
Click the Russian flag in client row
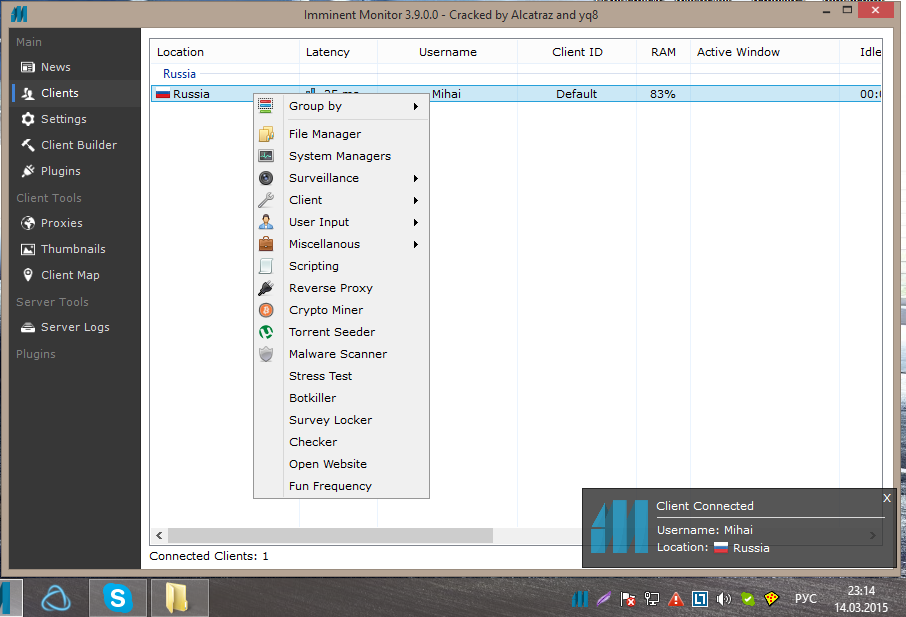(163, 94)
